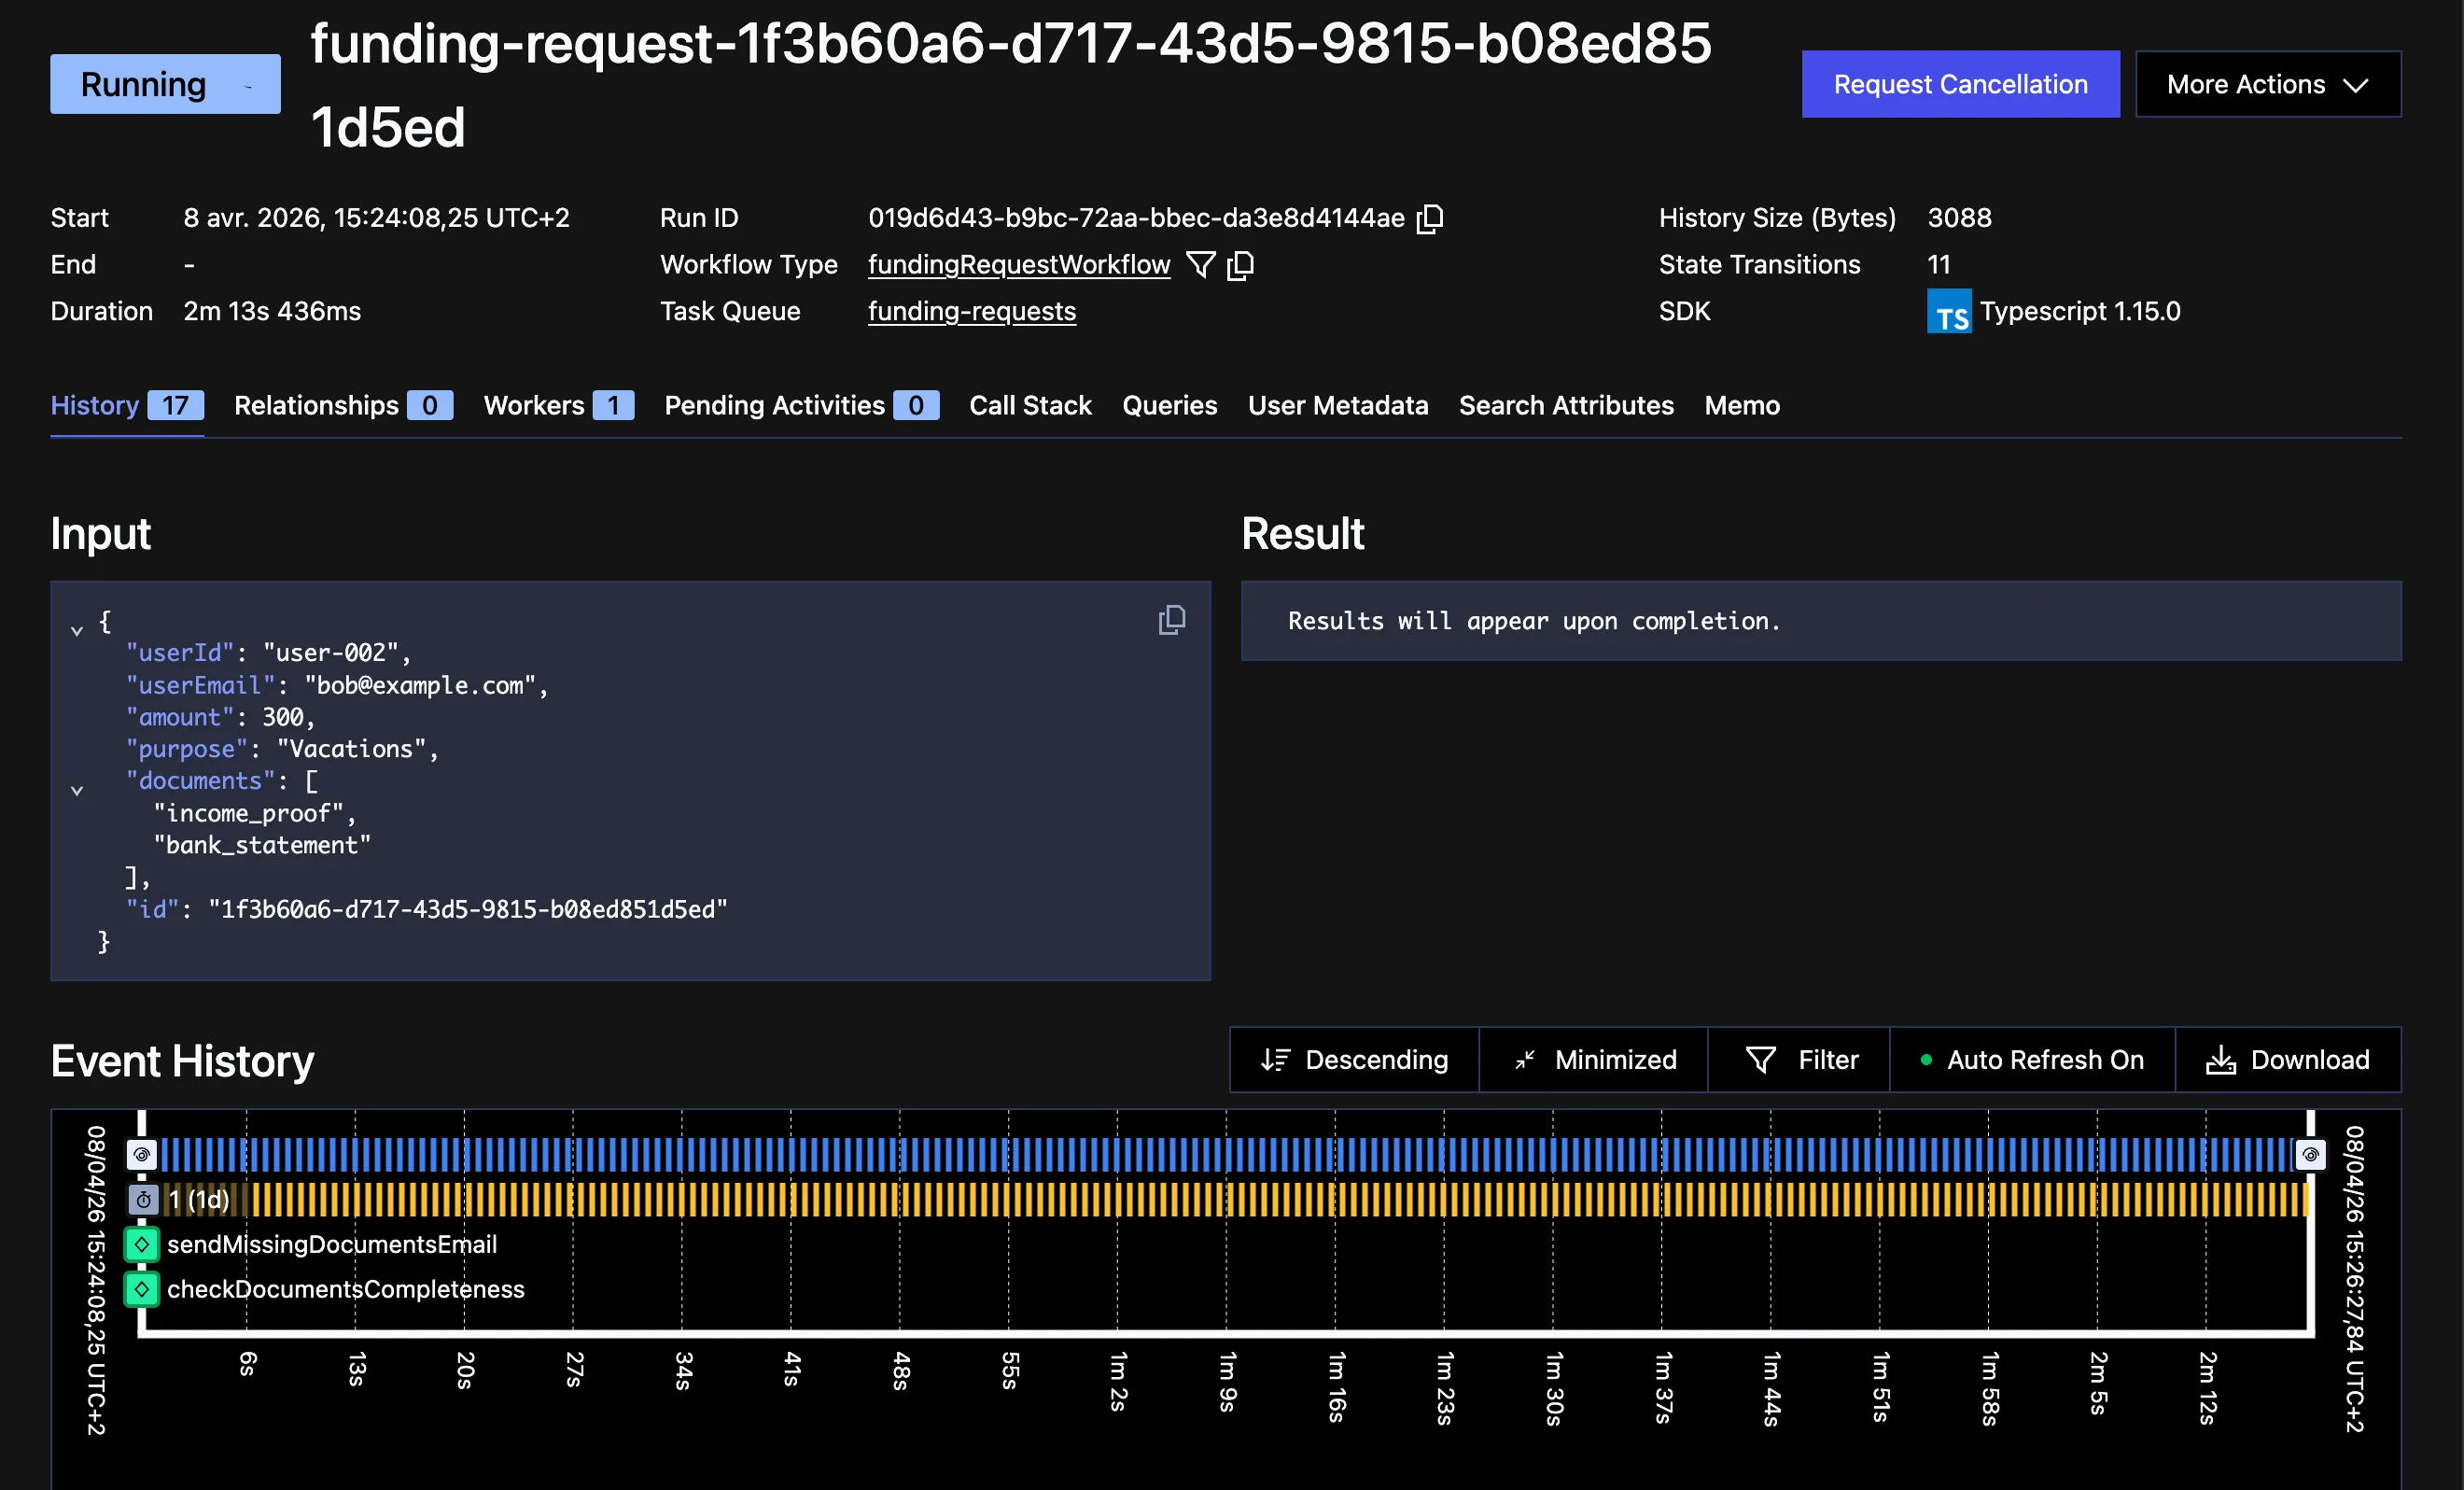This screenshot has width=2464, height=1490.
Task: Collapse the documents array in the Input panel
Action: click(x=77, y=789)
